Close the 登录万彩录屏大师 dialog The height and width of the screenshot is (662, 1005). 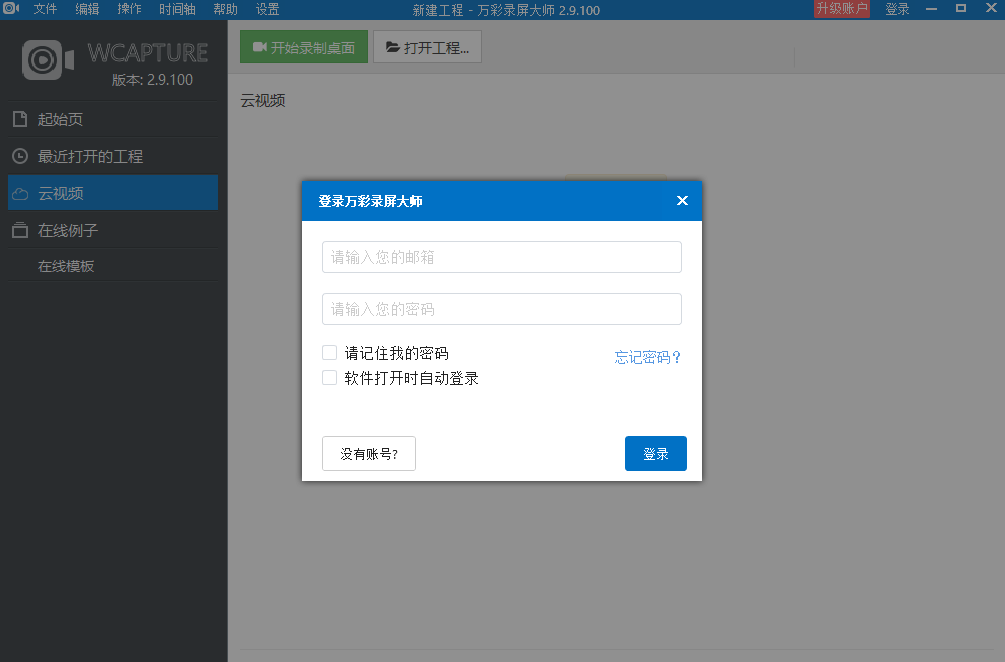tap(683, 201)
